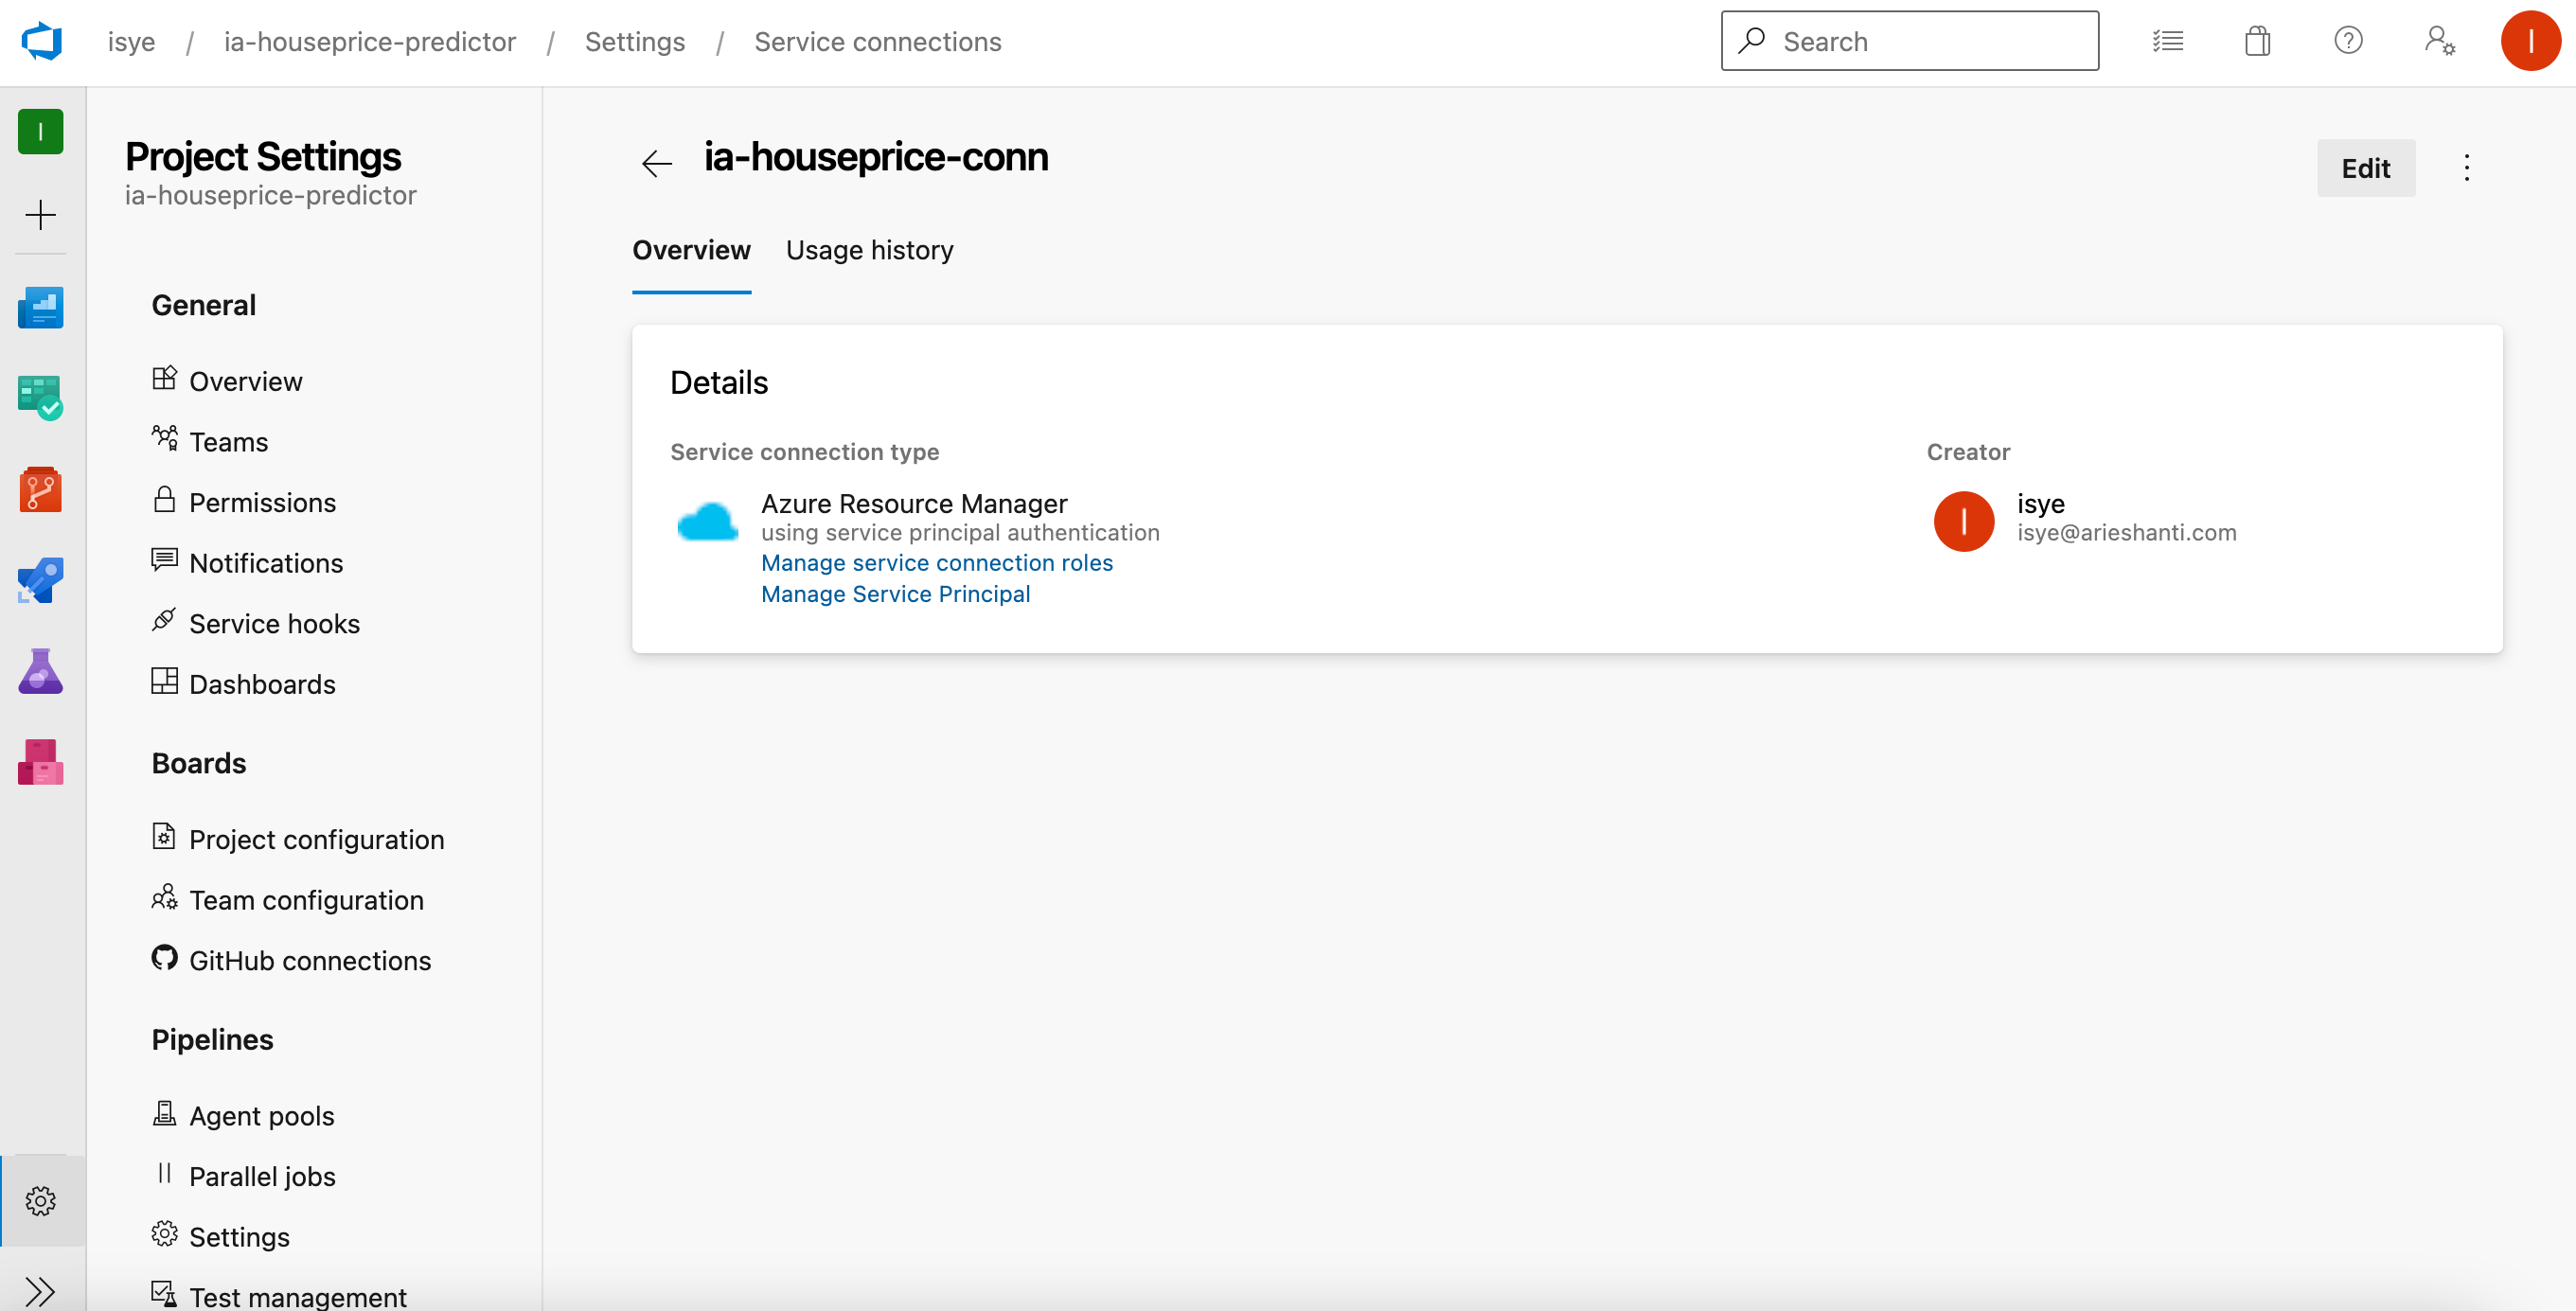Open the user avatar in top corner
The height and width of the screenshot is (1311, 2576).
click(2530, 40)
